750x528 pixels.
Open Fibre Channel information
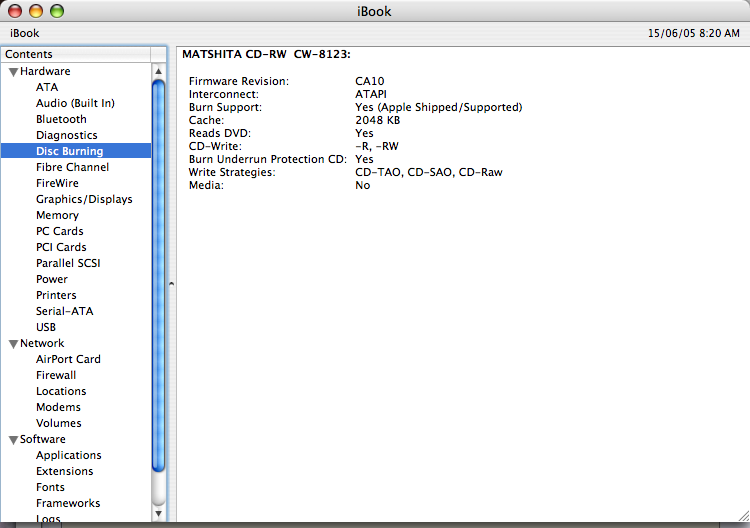[x=72, y=167]
